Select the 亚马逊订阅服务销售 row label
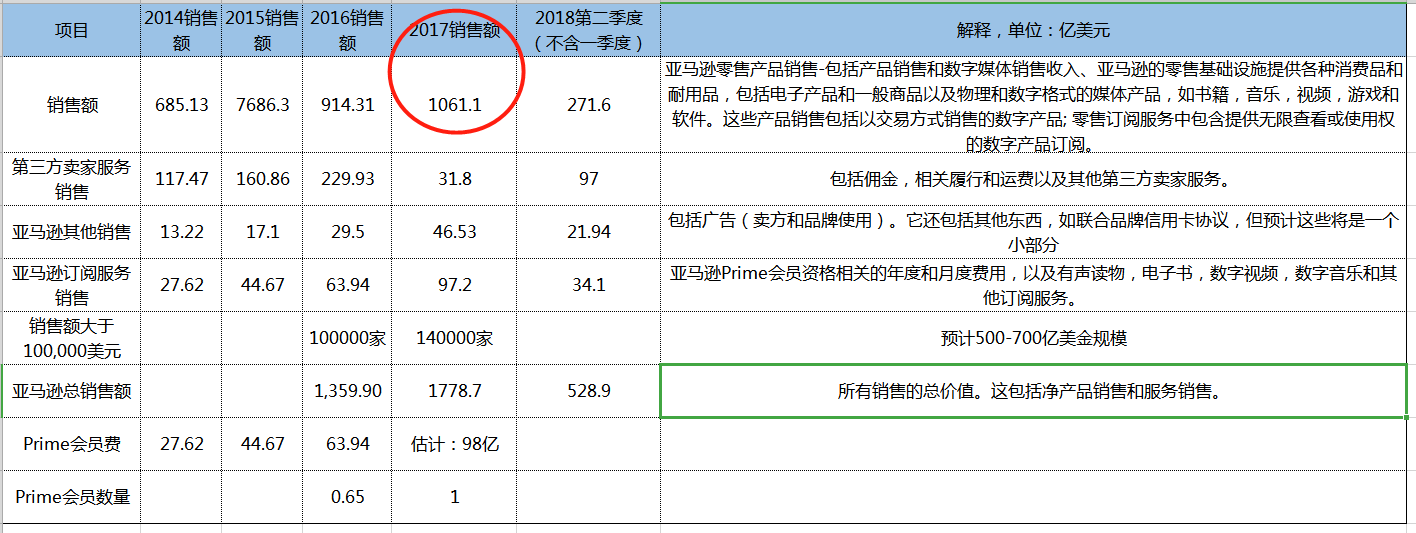Image resolution: width=1416 pixels, height=533 pixels. click(71, 285)
